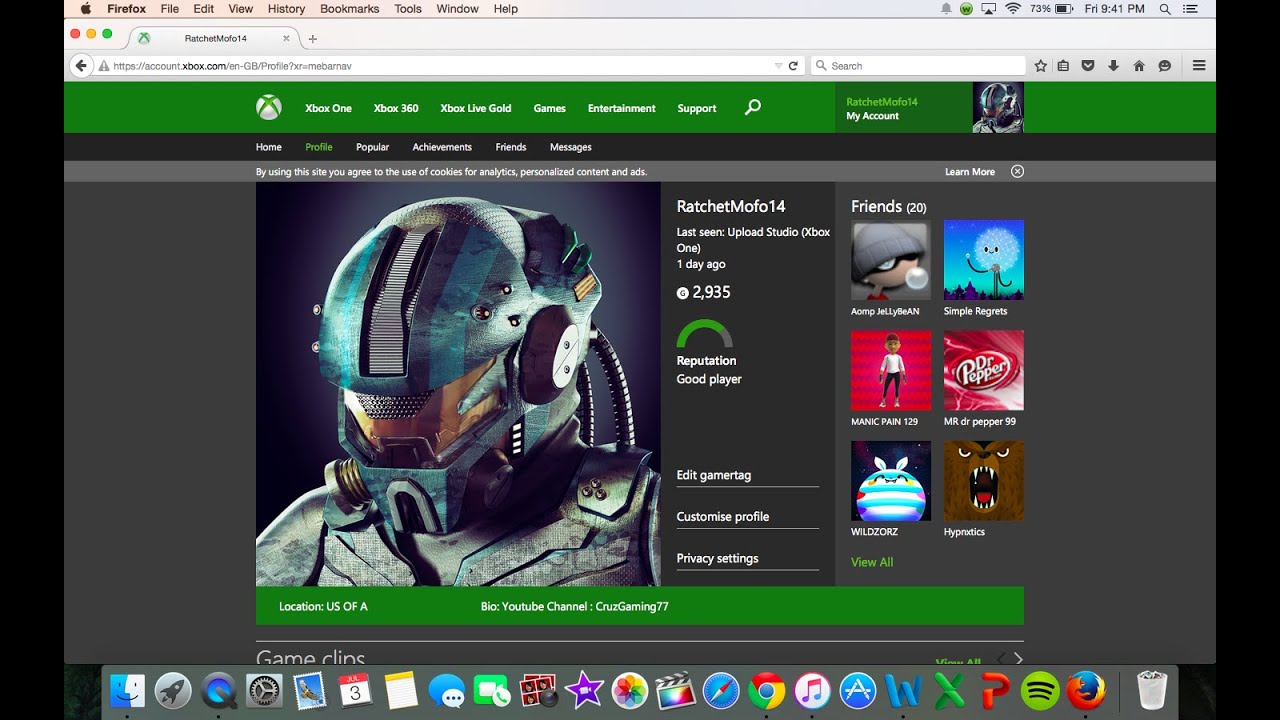Launch Final Cut Pro clapperboard in Dock
This screenshot has height=720, width=1280.
coord(675,691)
